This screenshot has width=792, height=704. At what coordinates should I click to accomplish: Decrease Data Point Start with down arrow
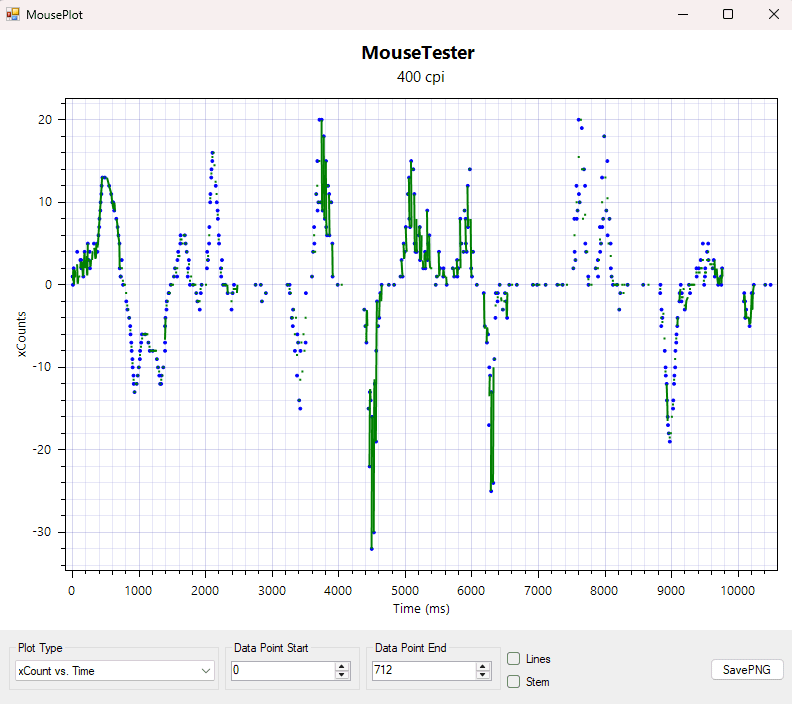342,675
